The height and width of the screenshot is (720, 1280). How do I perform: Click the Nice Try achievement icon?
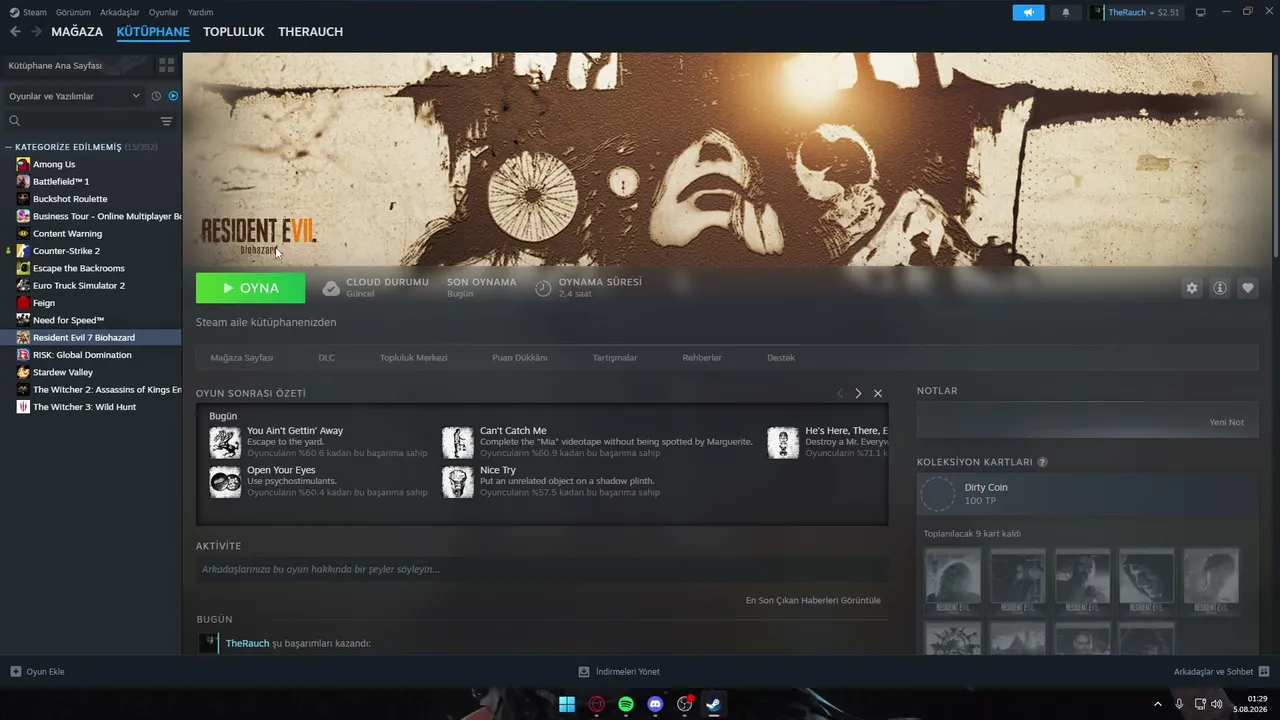click(458, 482)
